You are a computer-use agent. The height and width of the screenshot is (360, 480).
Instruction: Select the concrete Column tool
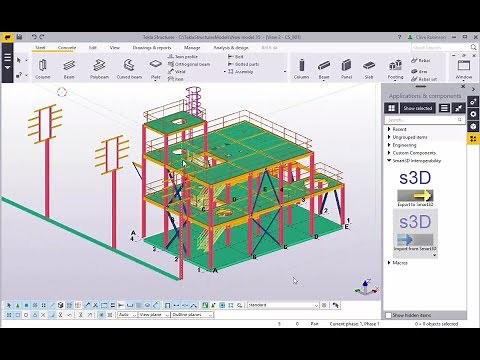[x=301, y=69]
